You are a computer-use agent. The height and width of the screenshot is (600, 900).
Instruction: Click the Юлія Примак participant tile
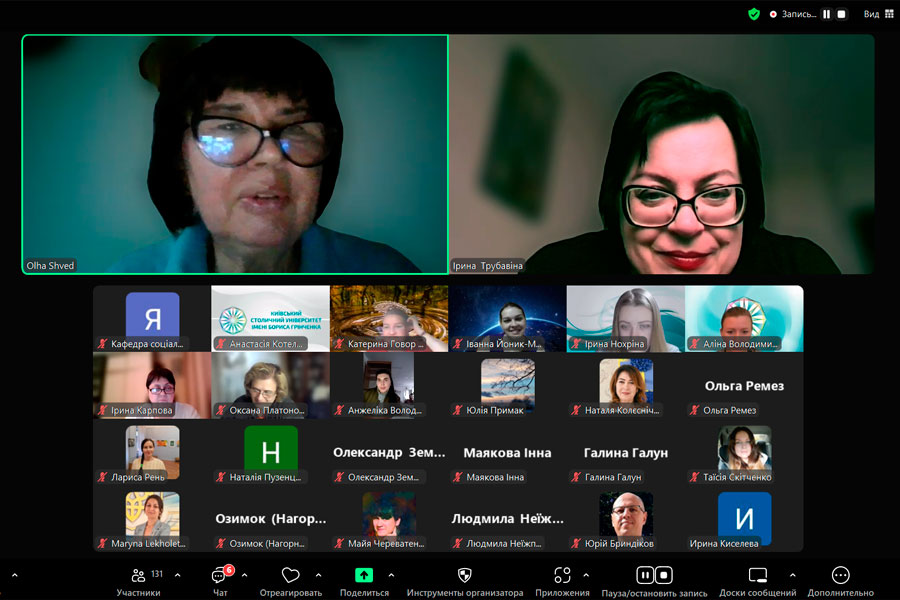(507, 385)
